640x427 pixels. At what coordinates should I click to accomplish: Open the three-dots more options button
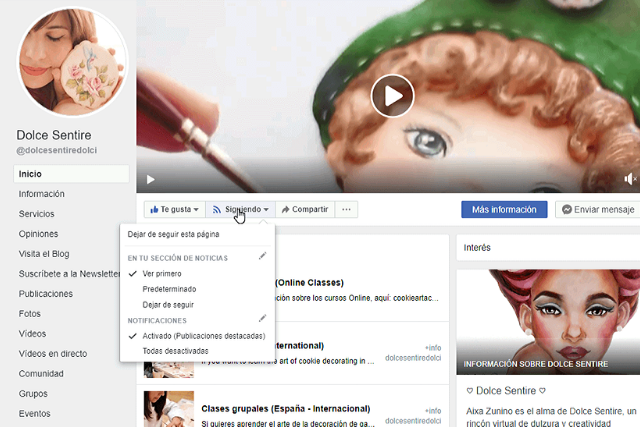(347, 209)
